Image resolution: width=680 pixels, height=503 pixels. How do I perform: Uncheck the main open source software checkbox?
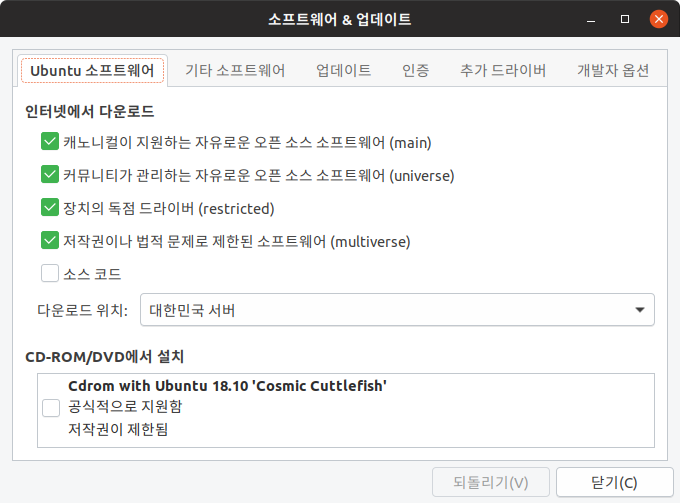pos(50,142)
